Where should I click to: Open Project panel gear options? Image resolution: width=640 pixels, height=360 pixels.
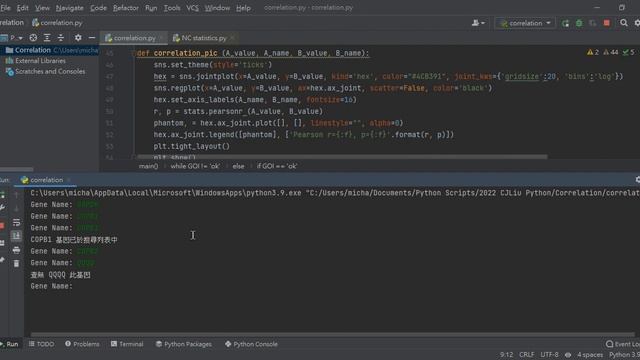click(78, 38)
